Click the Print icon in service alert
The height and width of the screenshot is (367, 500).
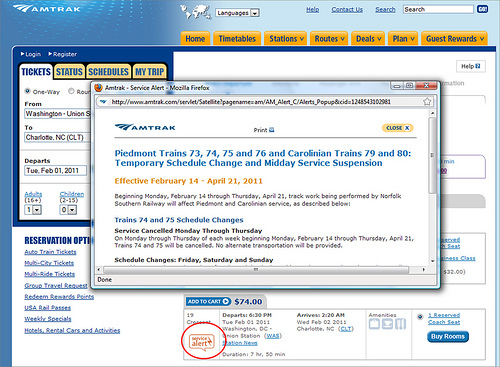pyautogui.click(x=272, y=130)
